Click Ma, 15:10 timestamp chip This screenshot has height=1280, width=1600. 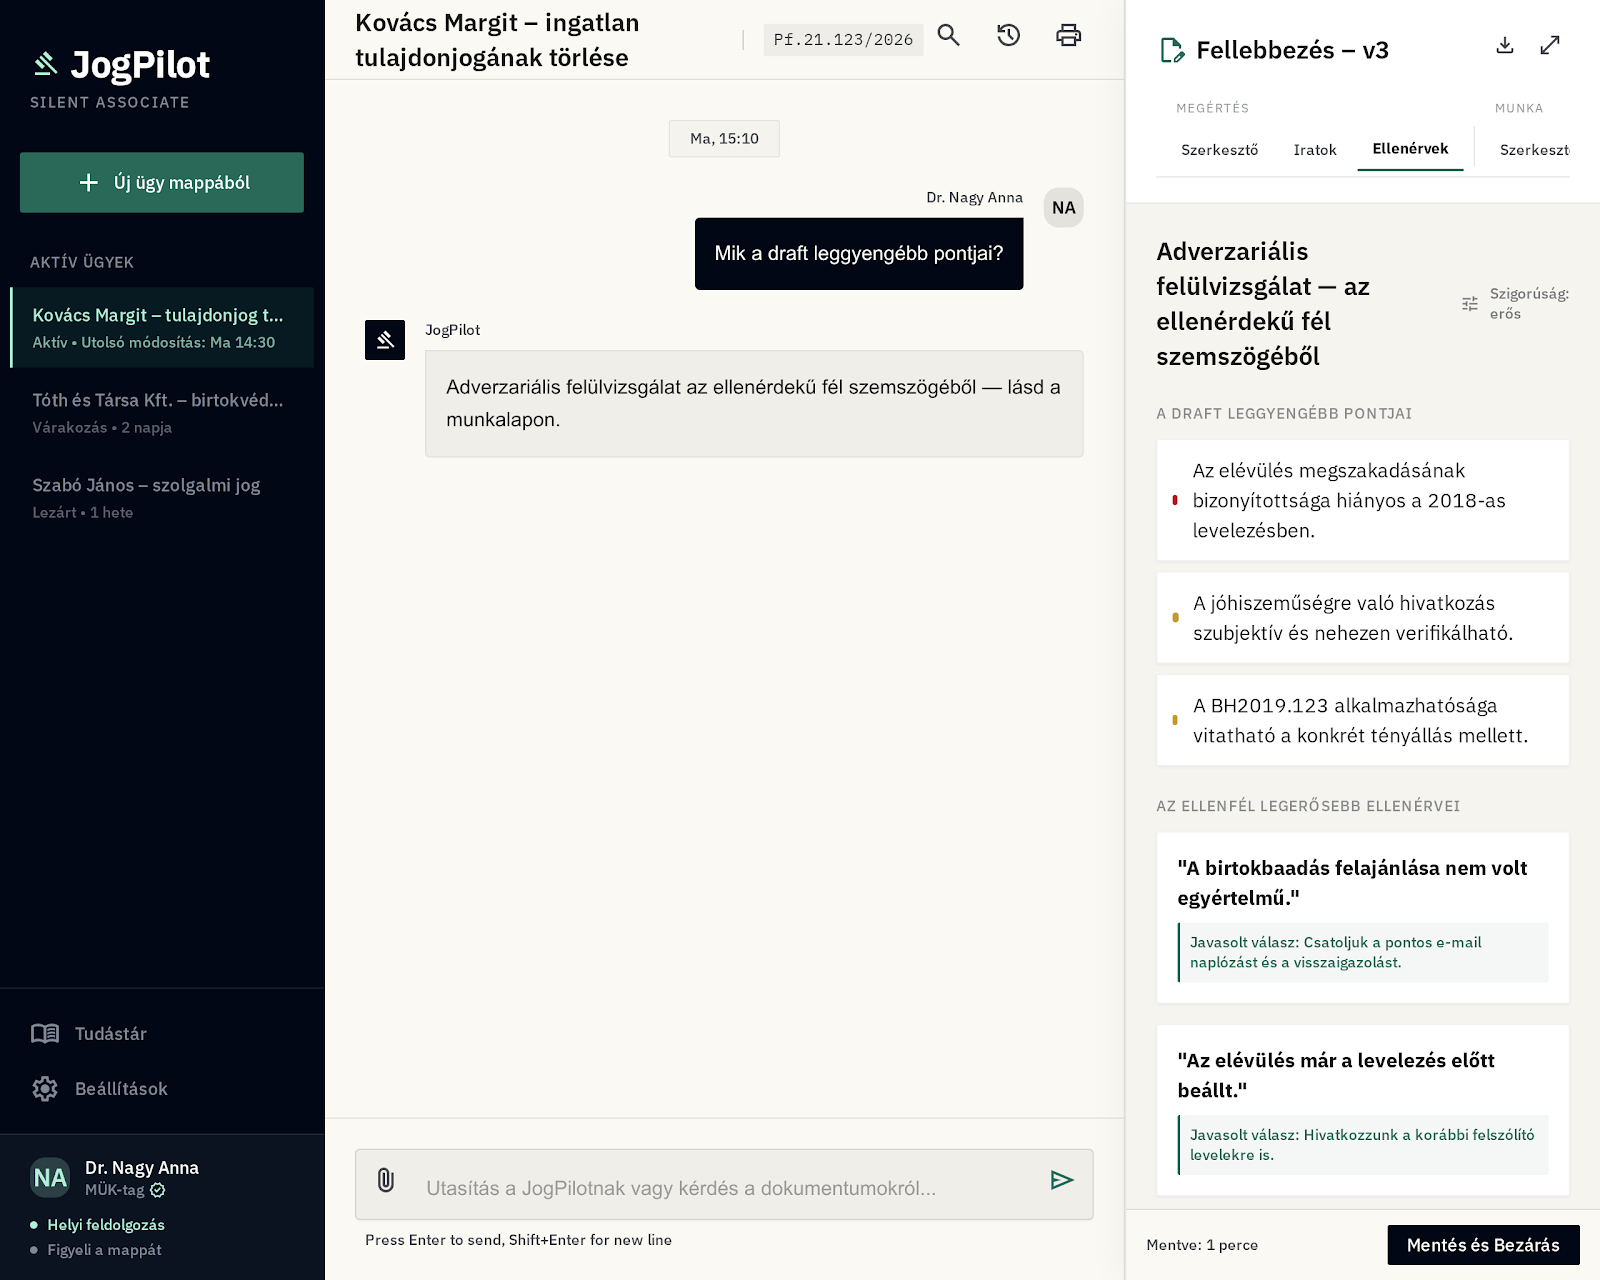coord(724,139)
